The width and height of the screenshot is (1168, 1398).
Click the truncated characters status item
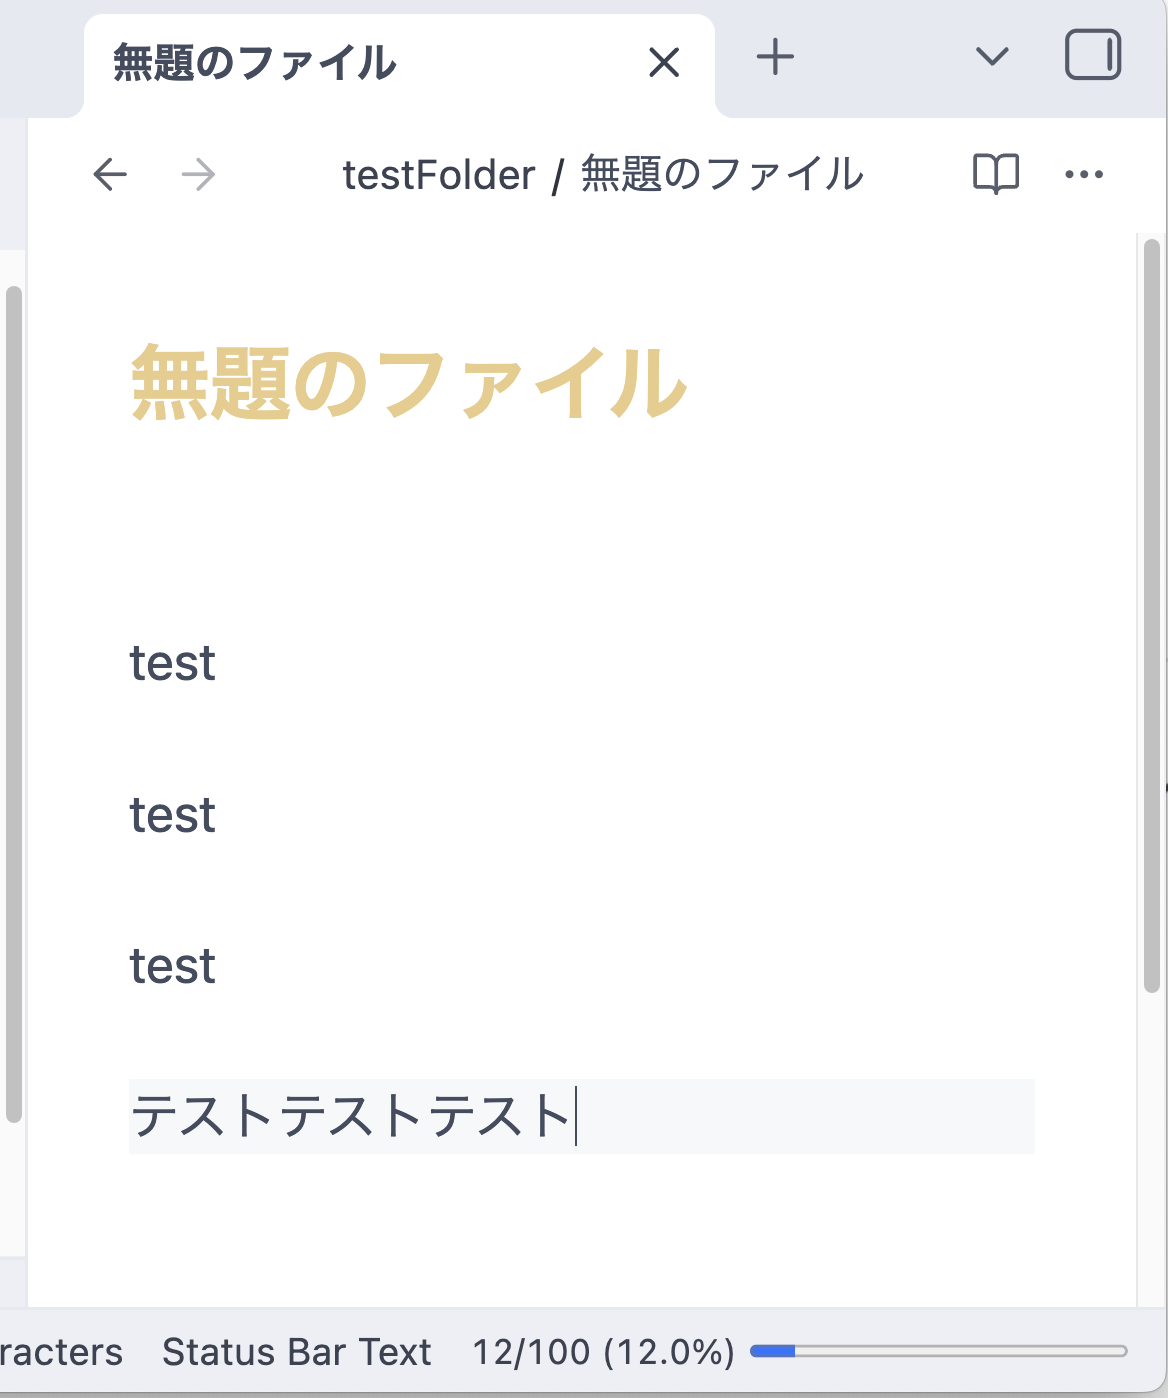pos(60,1351)
